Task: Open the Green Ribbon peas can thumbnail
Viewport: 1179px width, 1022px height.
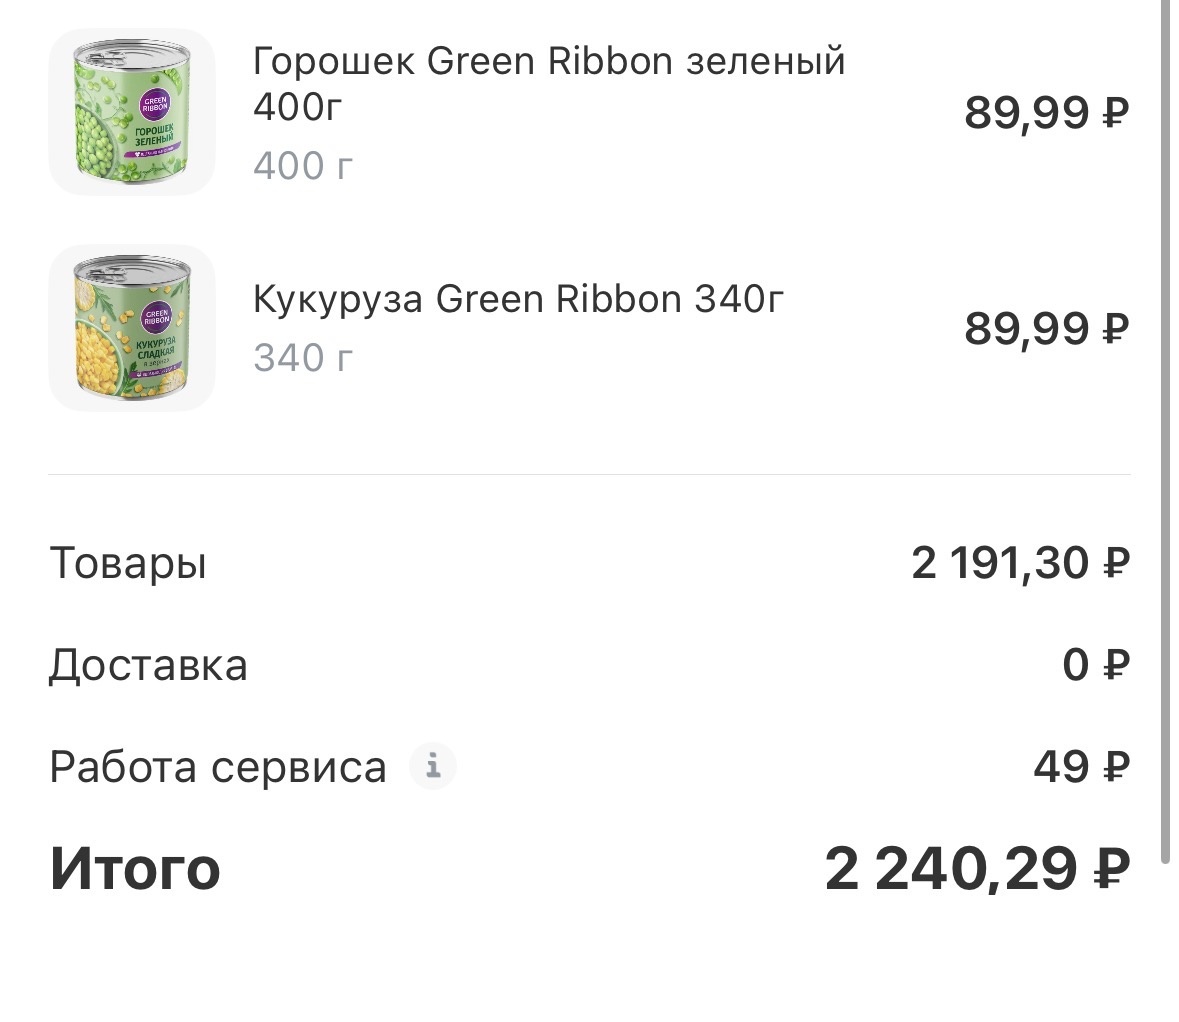Action: [x=132, y=112]
